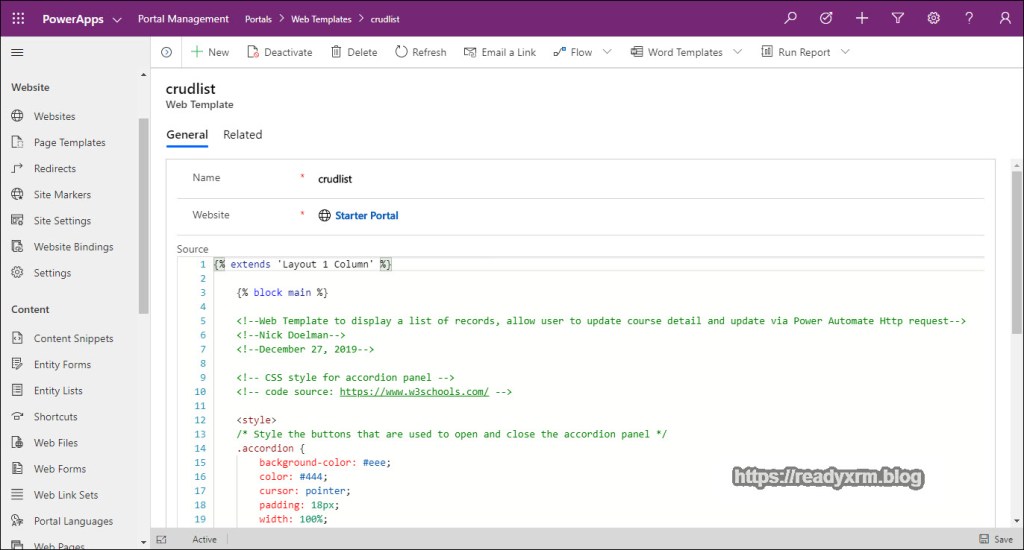This screenshot has height=550, width=1024.
Task: Click the task flow target icon
Action: (826, 18)
